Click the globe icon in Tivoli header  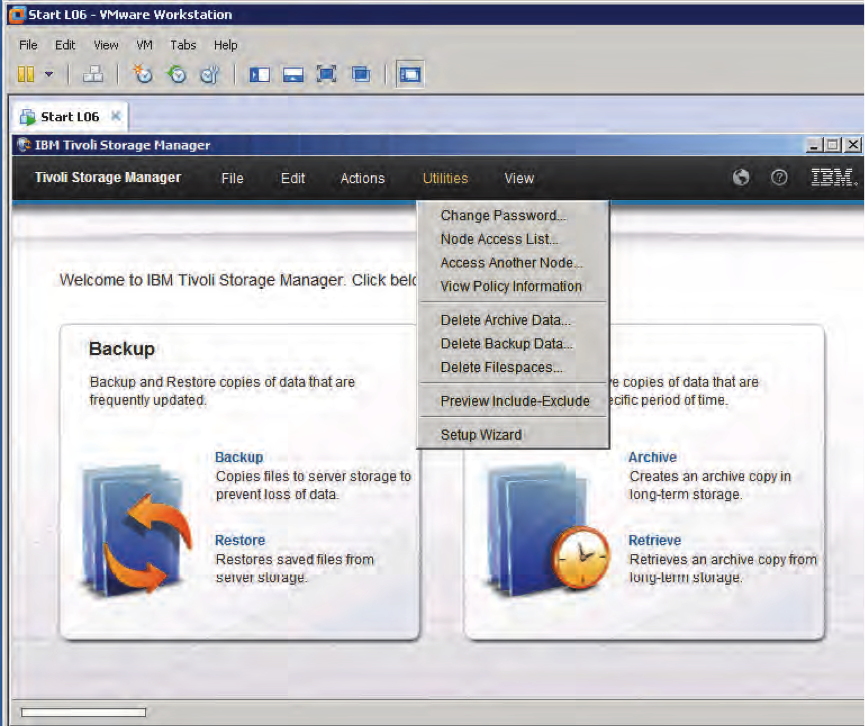click(741, 177)
